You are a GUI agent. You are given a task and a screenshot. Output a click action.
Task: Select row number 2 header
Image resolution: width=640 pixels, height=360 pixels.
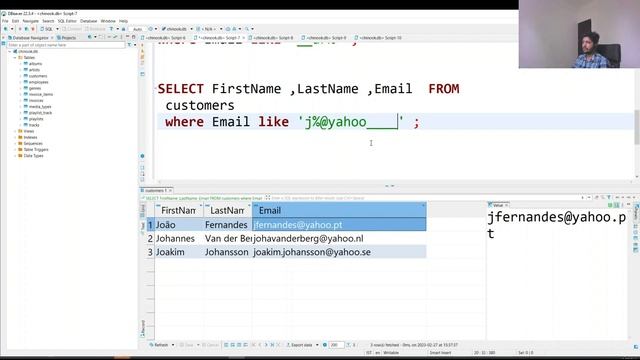(x=150, y=238)
